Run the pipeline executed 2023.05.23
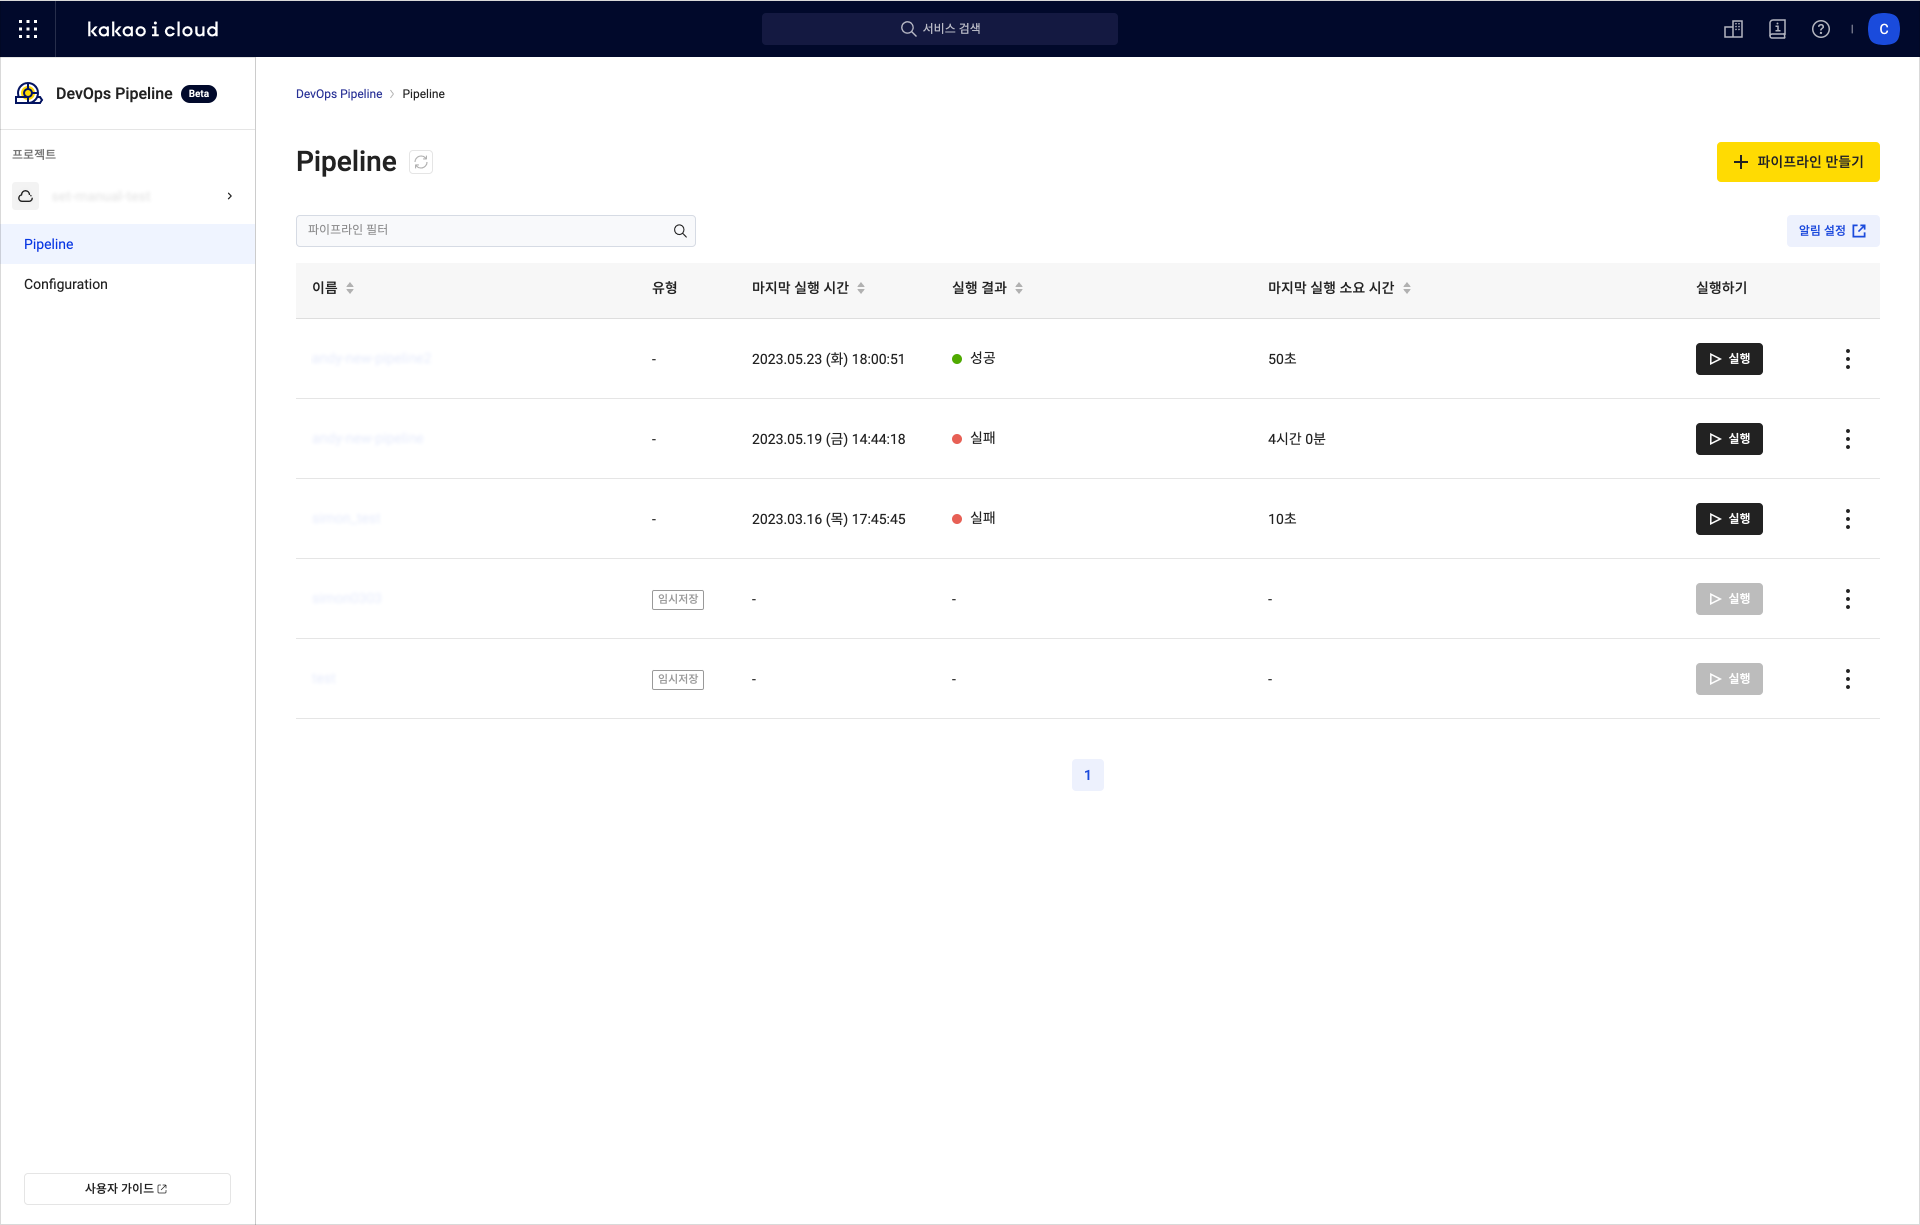The width and height of the screenshot is (1920, 1225). (x=1729, y=359)
